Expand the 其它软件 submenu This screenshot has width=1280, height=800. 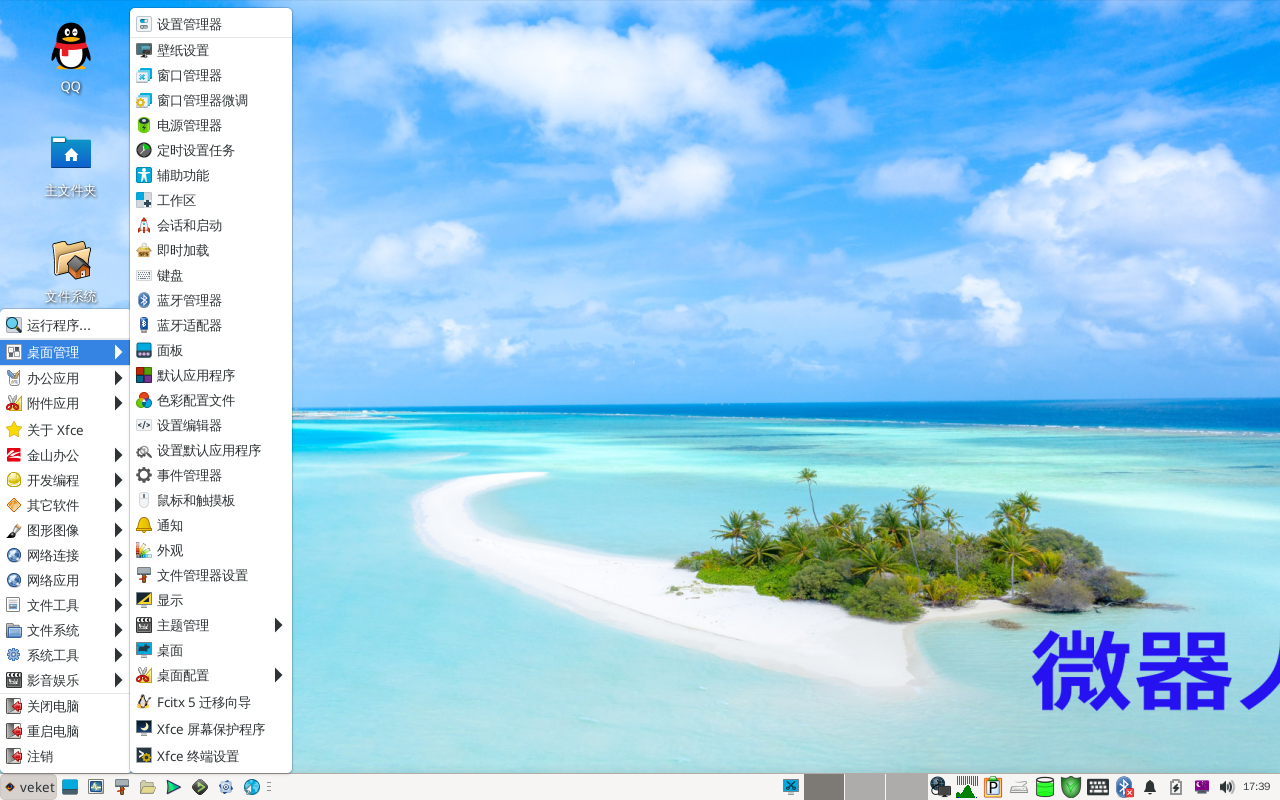click(x=66, y=505)
